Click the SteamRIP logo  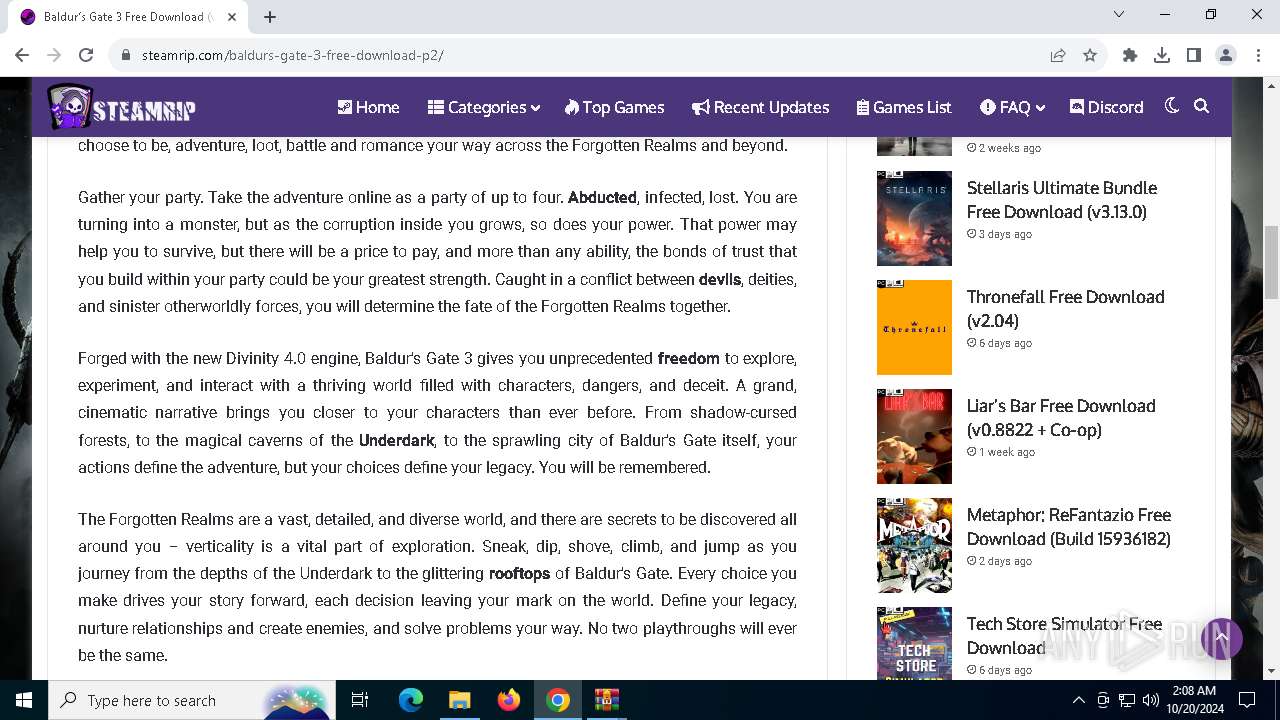coord(121,107)
